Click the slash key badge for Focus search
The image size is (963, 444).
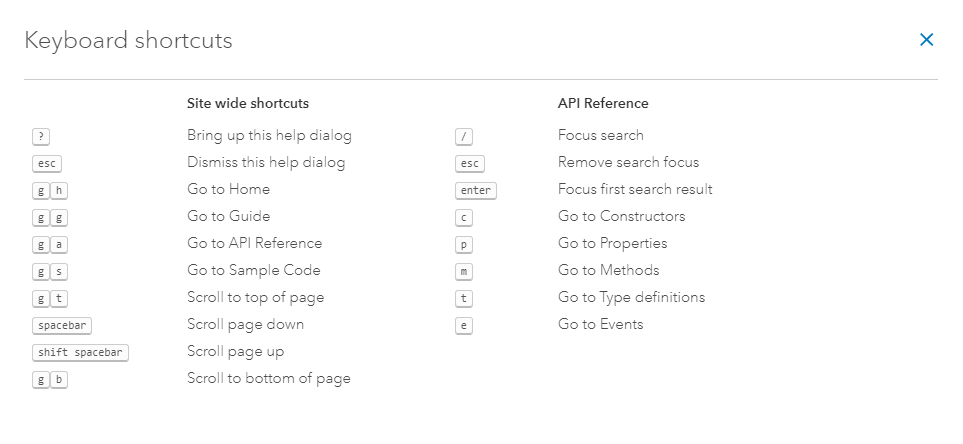coord(463,136)
